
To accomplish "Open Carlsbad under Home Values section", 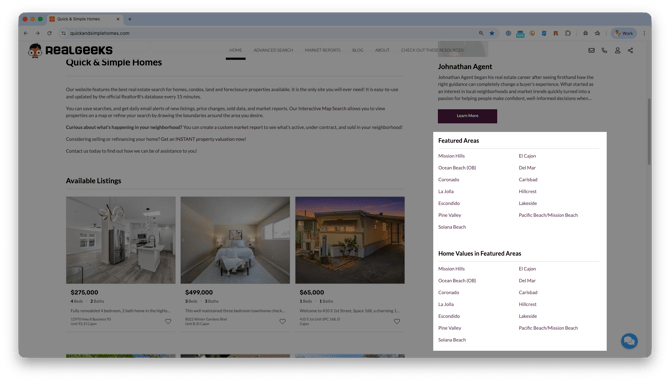I will point(528,293).
